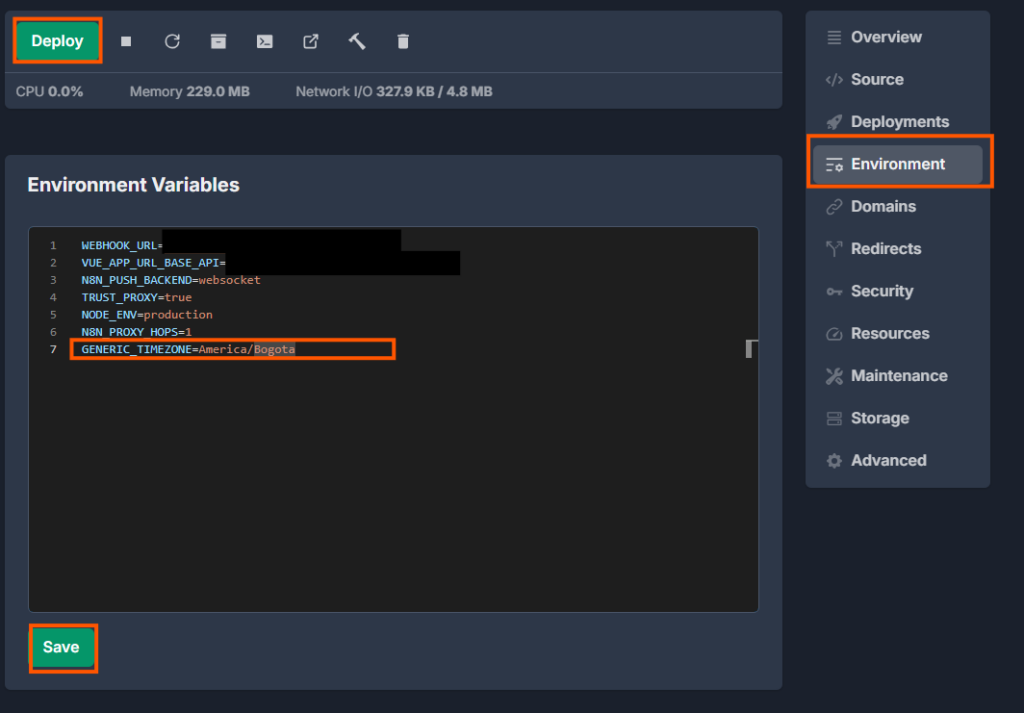Open the terminal console icon

[264, 41]
